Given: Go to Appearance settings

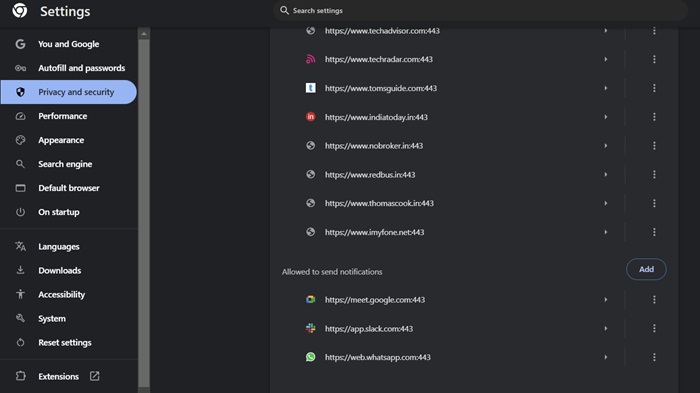Looking at the screenshot, I should (68, 140).
